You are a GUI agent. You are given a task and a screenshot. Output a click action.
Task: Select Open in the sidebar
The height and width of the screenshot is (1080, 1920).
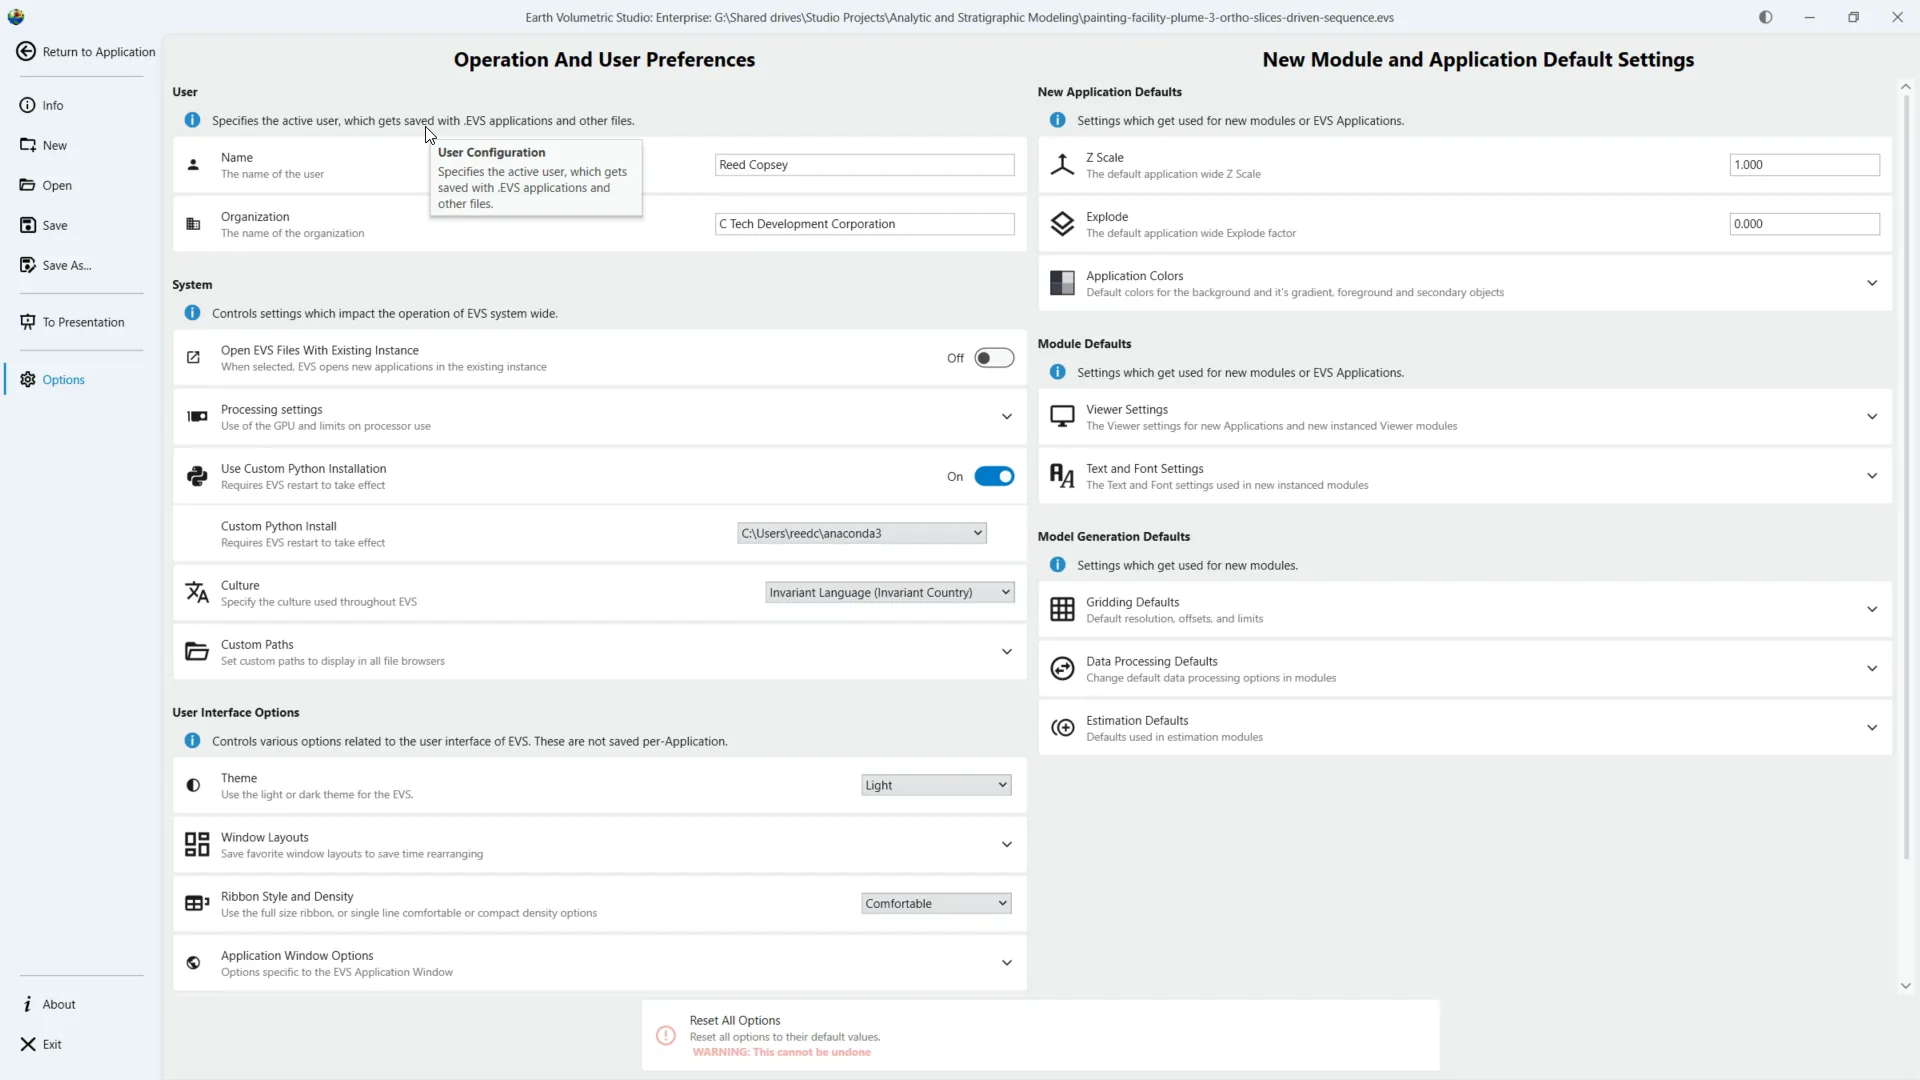tap(57, 185)
